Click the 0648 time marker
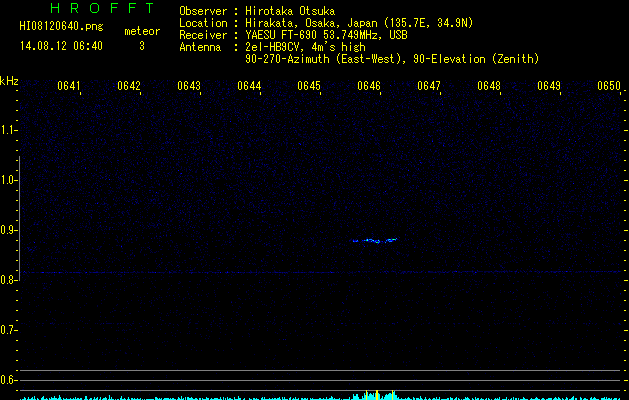629x400 pixels. [x=489, y=86]
